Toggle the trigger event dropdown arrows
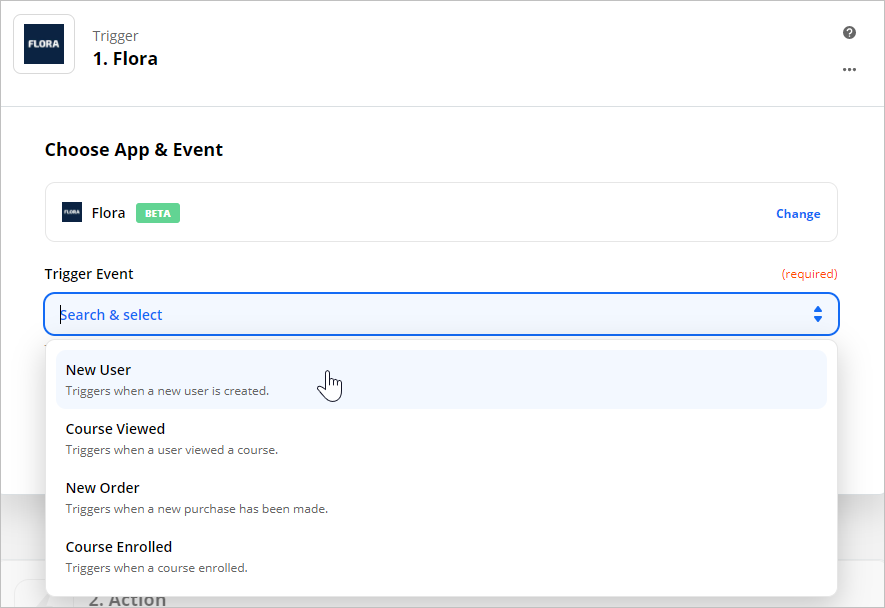The height and width of the screenshot is (608, 885). 817,314
